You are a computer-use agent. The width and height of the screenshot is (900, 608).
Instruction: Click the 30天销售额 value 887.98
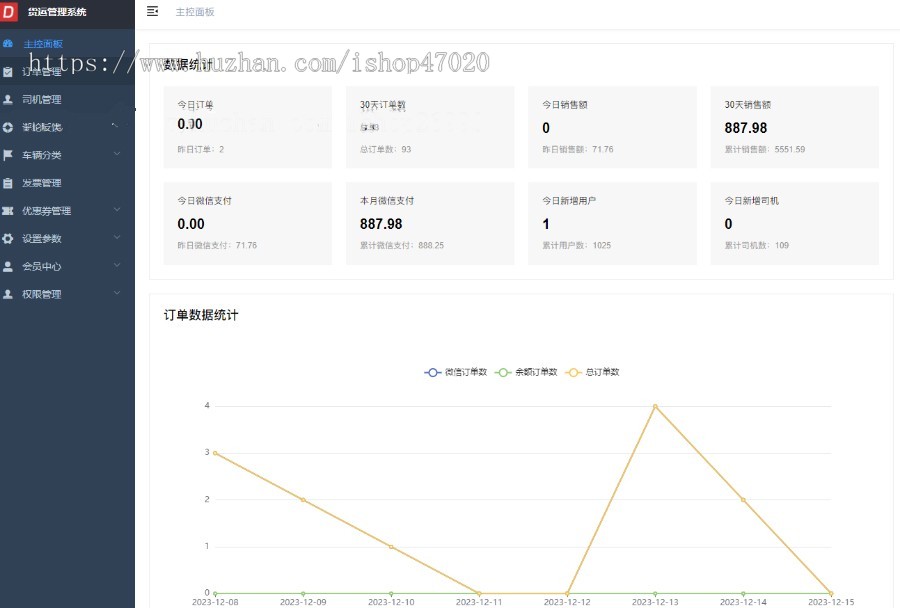point(746,128)
